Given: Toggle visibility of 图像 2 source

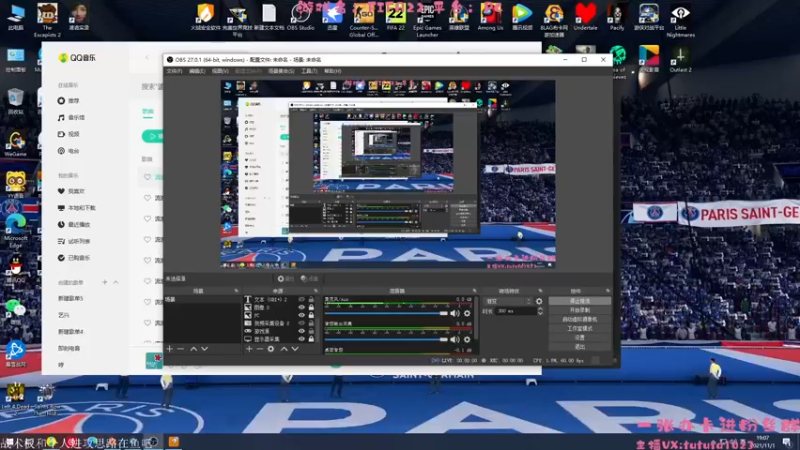Looking at the screenshot, I should click(302, 307).
